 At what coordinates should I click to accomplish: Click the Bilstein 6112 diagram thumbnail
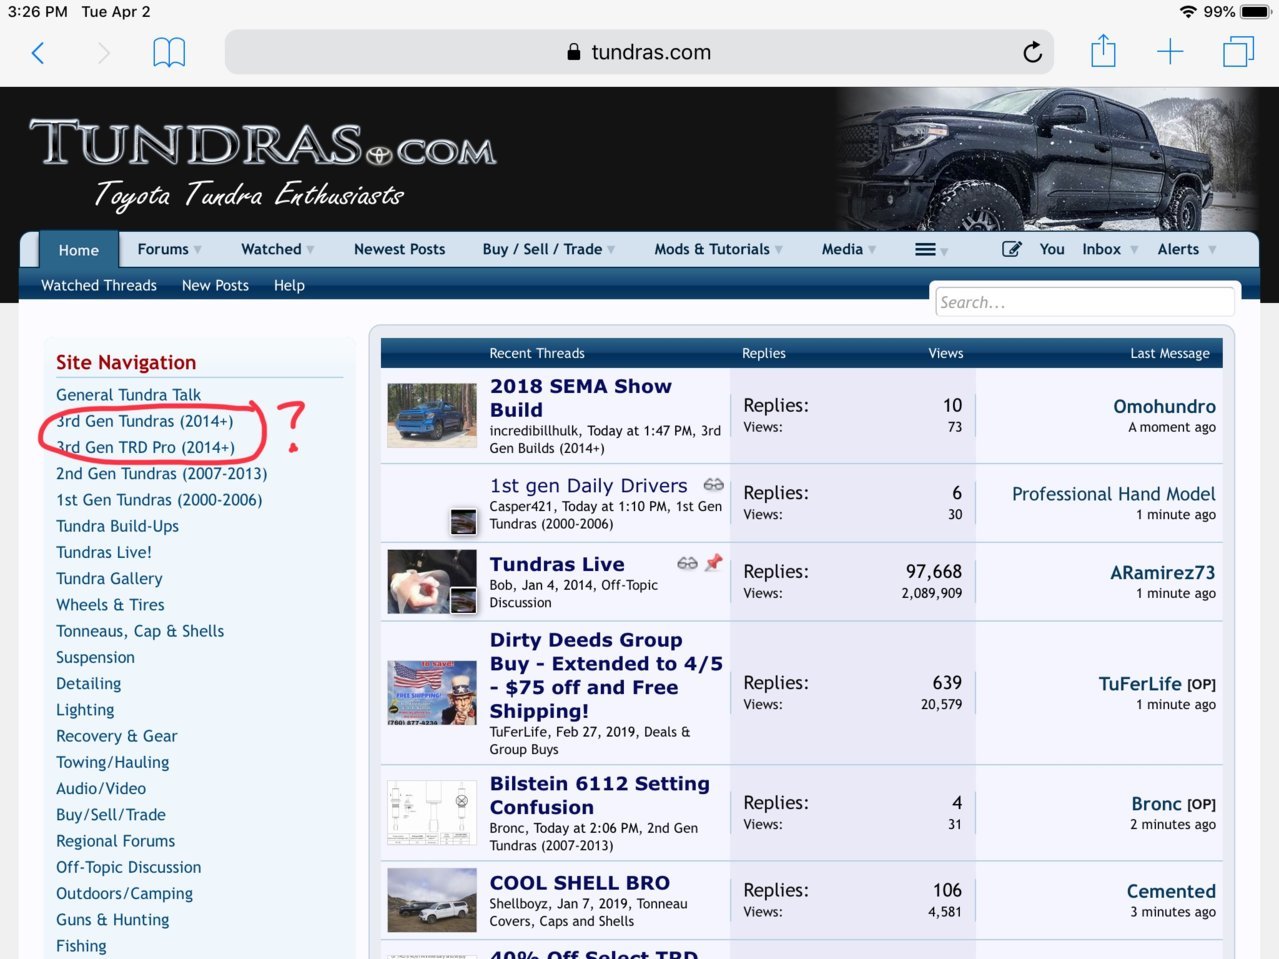pos(432,813)
